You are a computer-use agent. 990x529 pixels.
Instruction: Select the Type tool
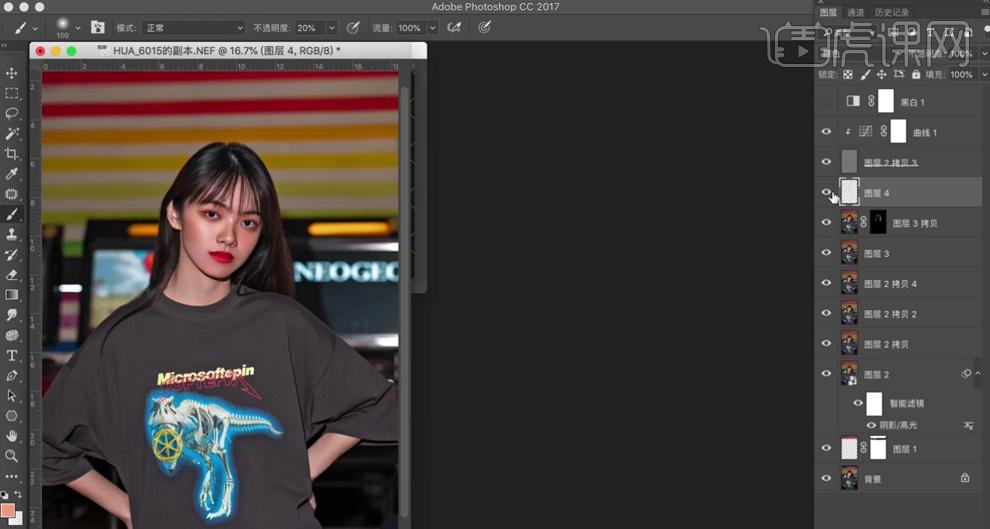pos(11,355)
